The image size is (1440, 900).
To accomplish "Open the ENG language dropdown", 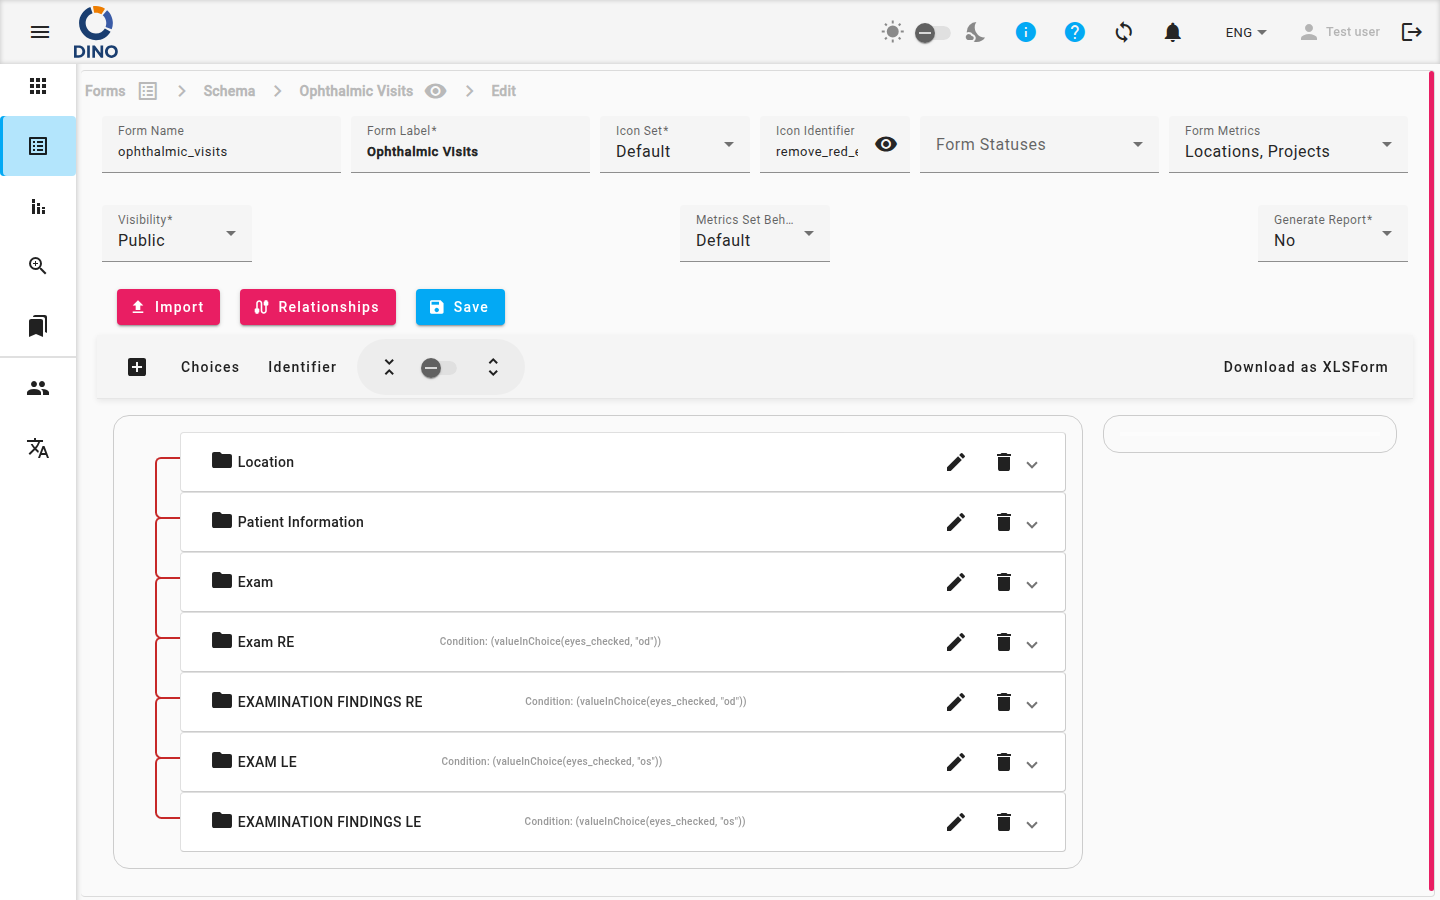I will coord(1246,32).
